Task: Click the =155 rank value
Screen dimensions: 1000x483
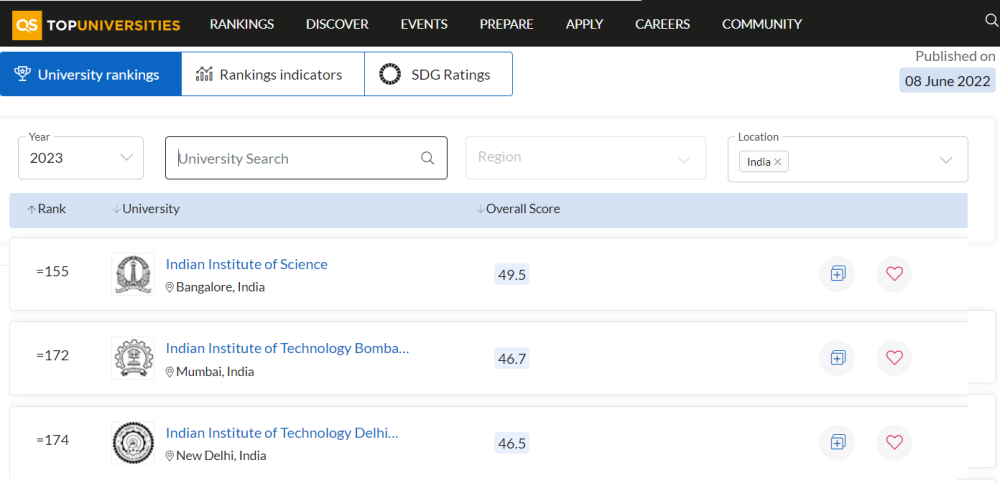Action: [x=52, y=272]
